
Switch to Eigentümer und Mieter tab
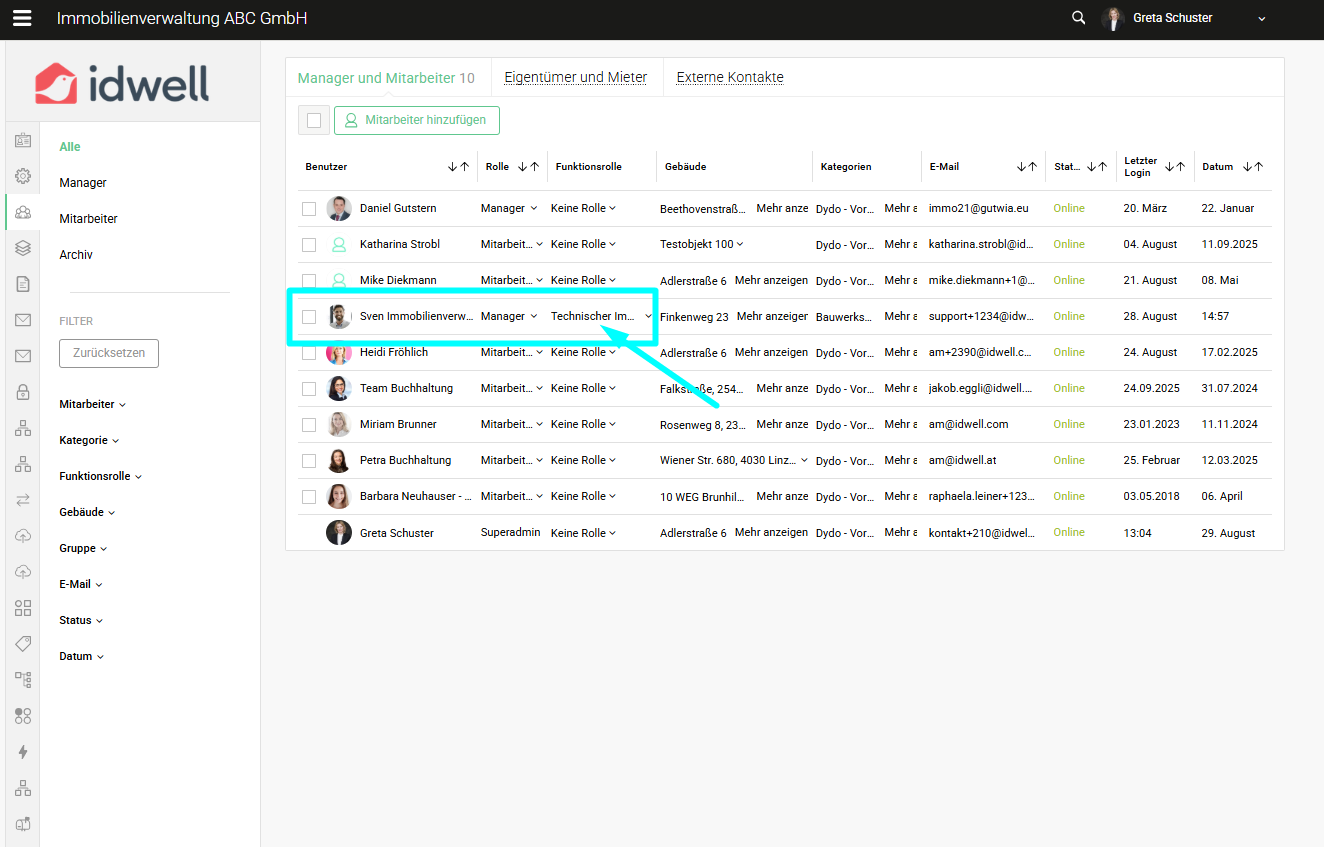[575, 77]
